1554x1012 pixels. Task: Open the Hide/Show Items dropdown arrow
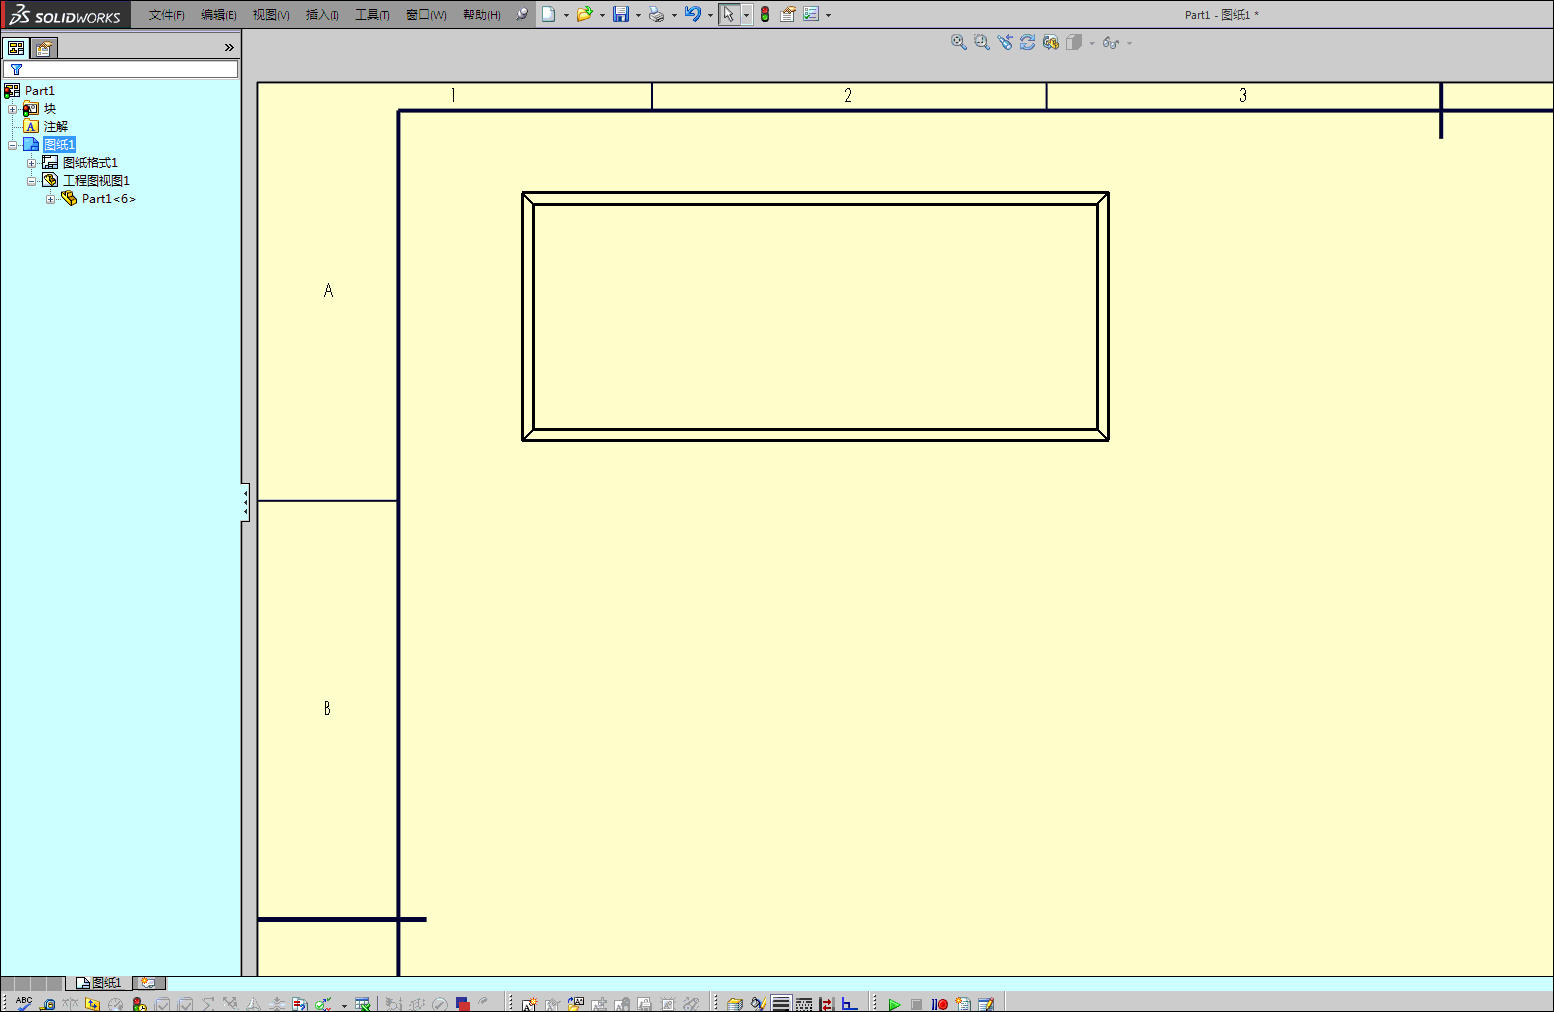(x=1129, y=43)
